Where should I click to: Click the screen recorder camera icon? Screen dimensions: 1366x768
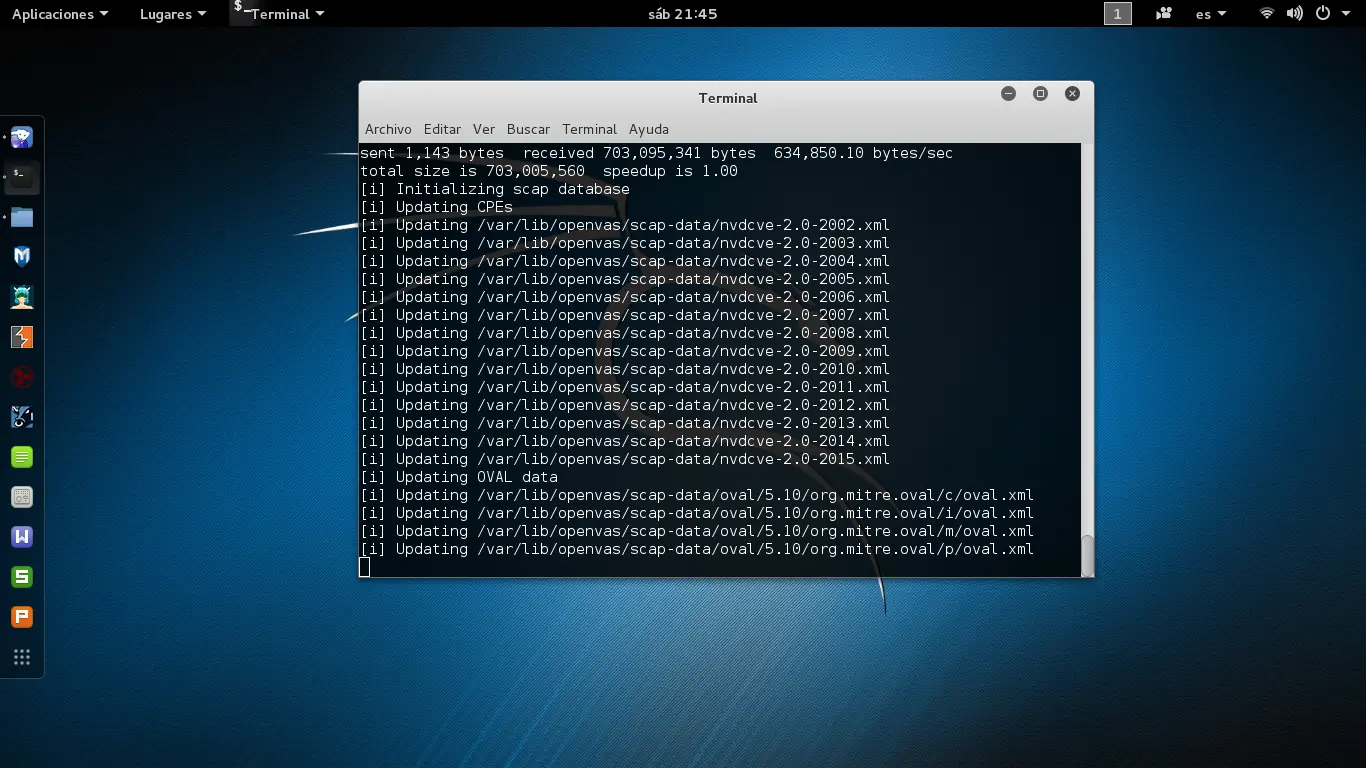point(1164,14)
